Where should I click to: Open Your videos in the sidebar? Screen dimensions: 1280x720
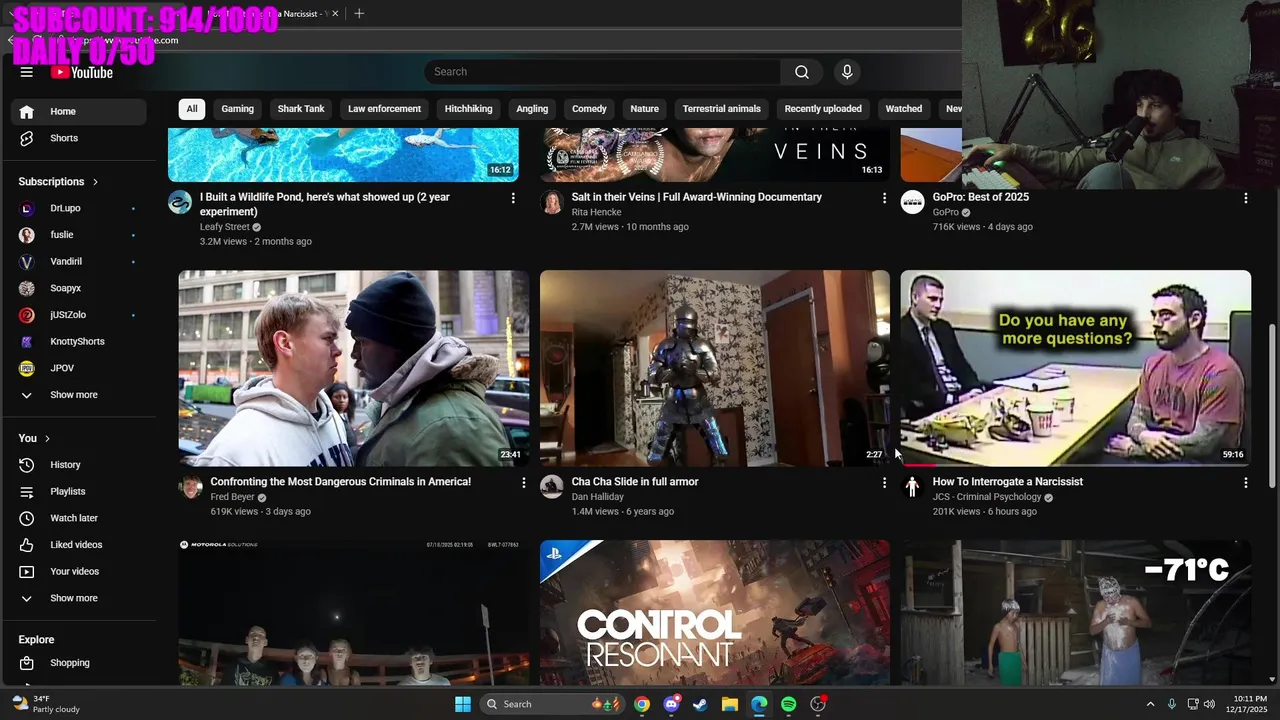[78, 572]
